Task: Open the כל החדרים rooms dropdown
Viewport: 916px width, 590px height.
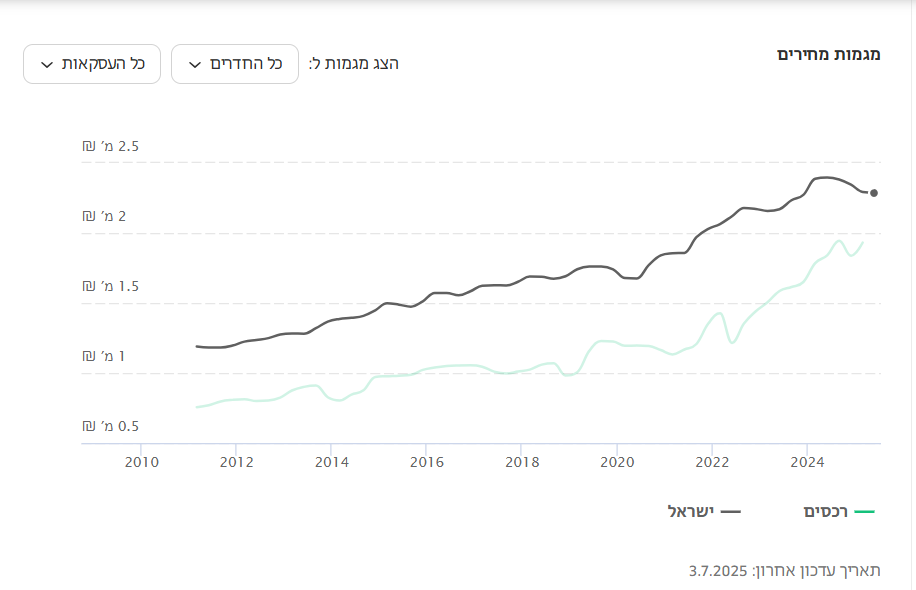Action: tap(235, 64)
